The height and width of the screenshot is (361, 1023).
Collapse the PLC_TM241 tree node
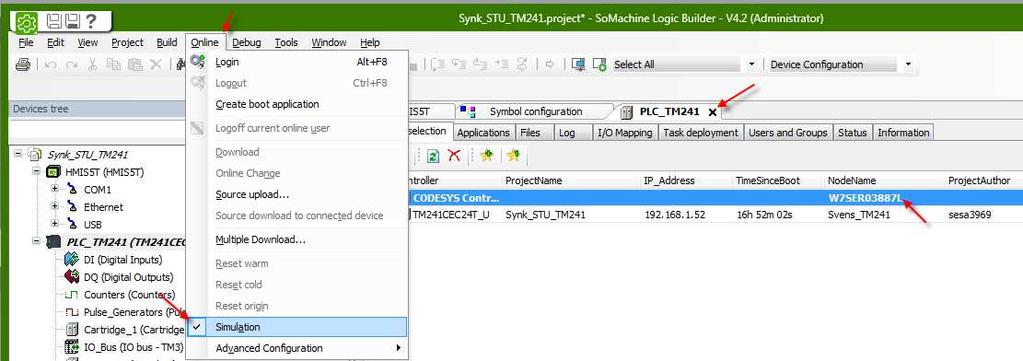tap(36, 242)
